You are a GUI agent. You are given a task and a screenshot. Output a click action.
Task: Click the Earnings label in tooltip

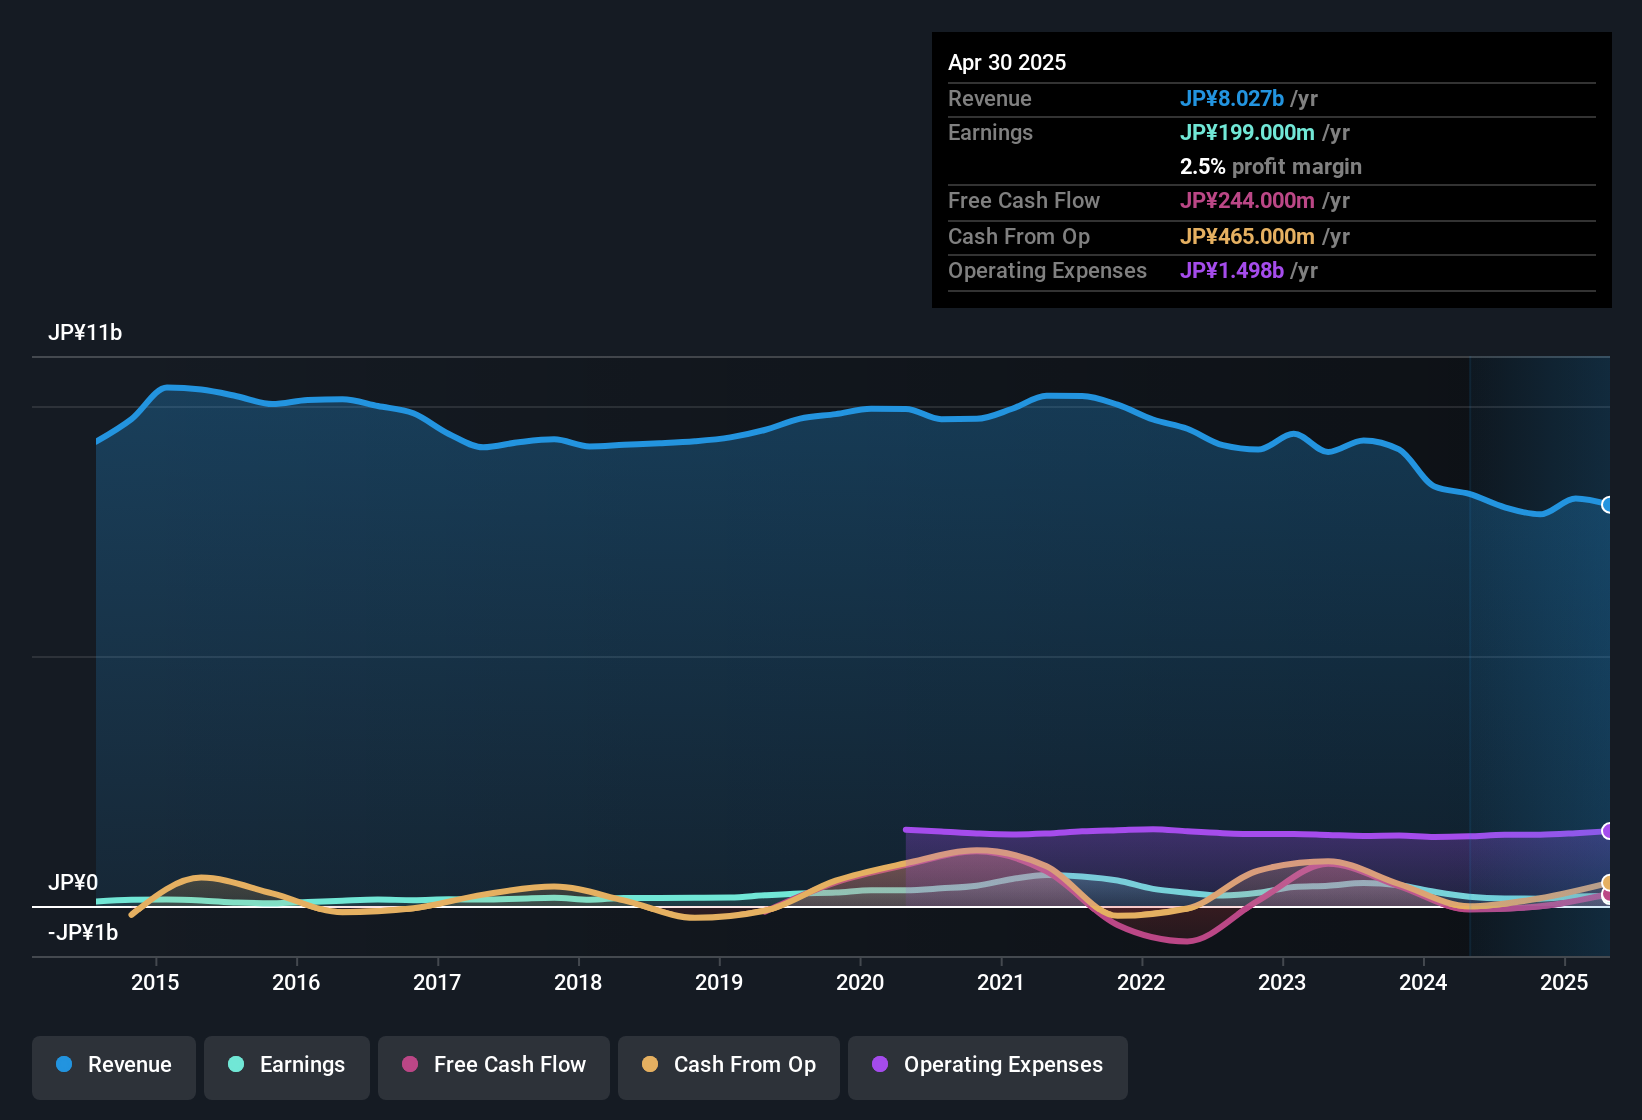pyautogui.click(x=990, y=132)
